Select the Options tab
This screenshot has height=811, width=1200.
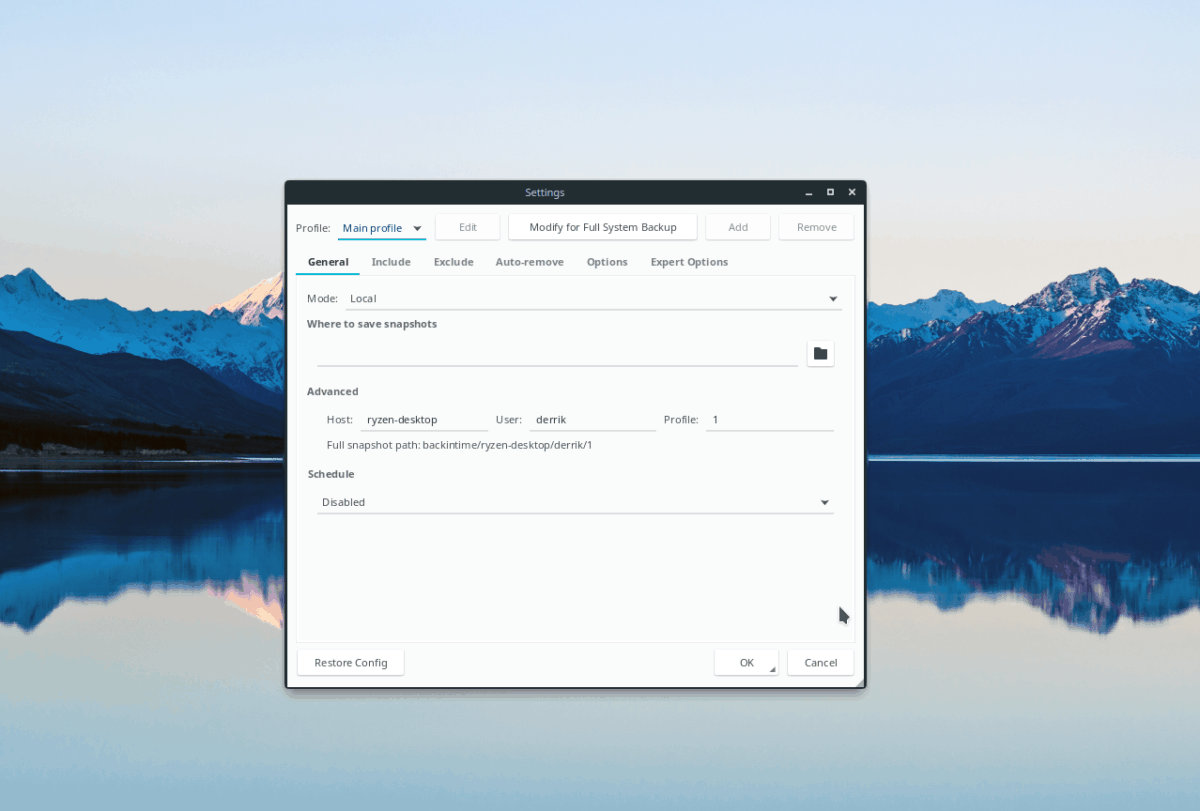coord(607,261)
